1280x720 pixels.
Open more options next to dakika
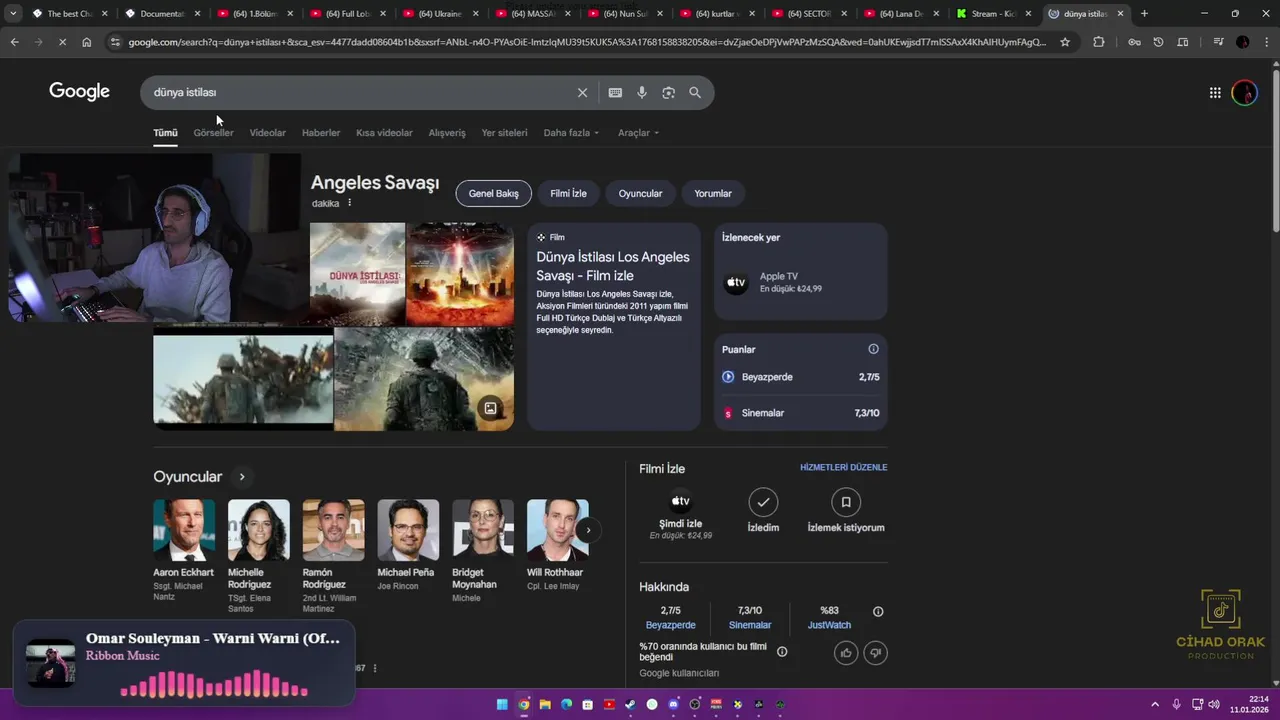tap(349, 203)
